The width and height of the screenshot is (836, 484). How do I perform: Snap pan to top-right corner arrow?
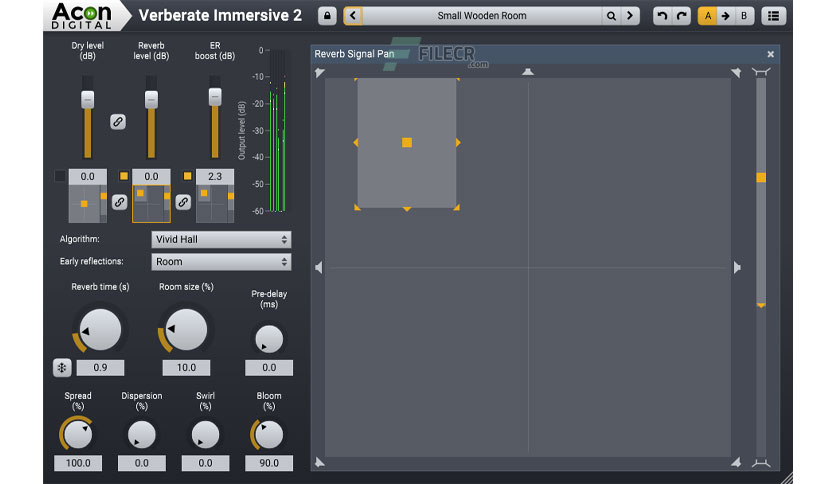click(736, 72)
